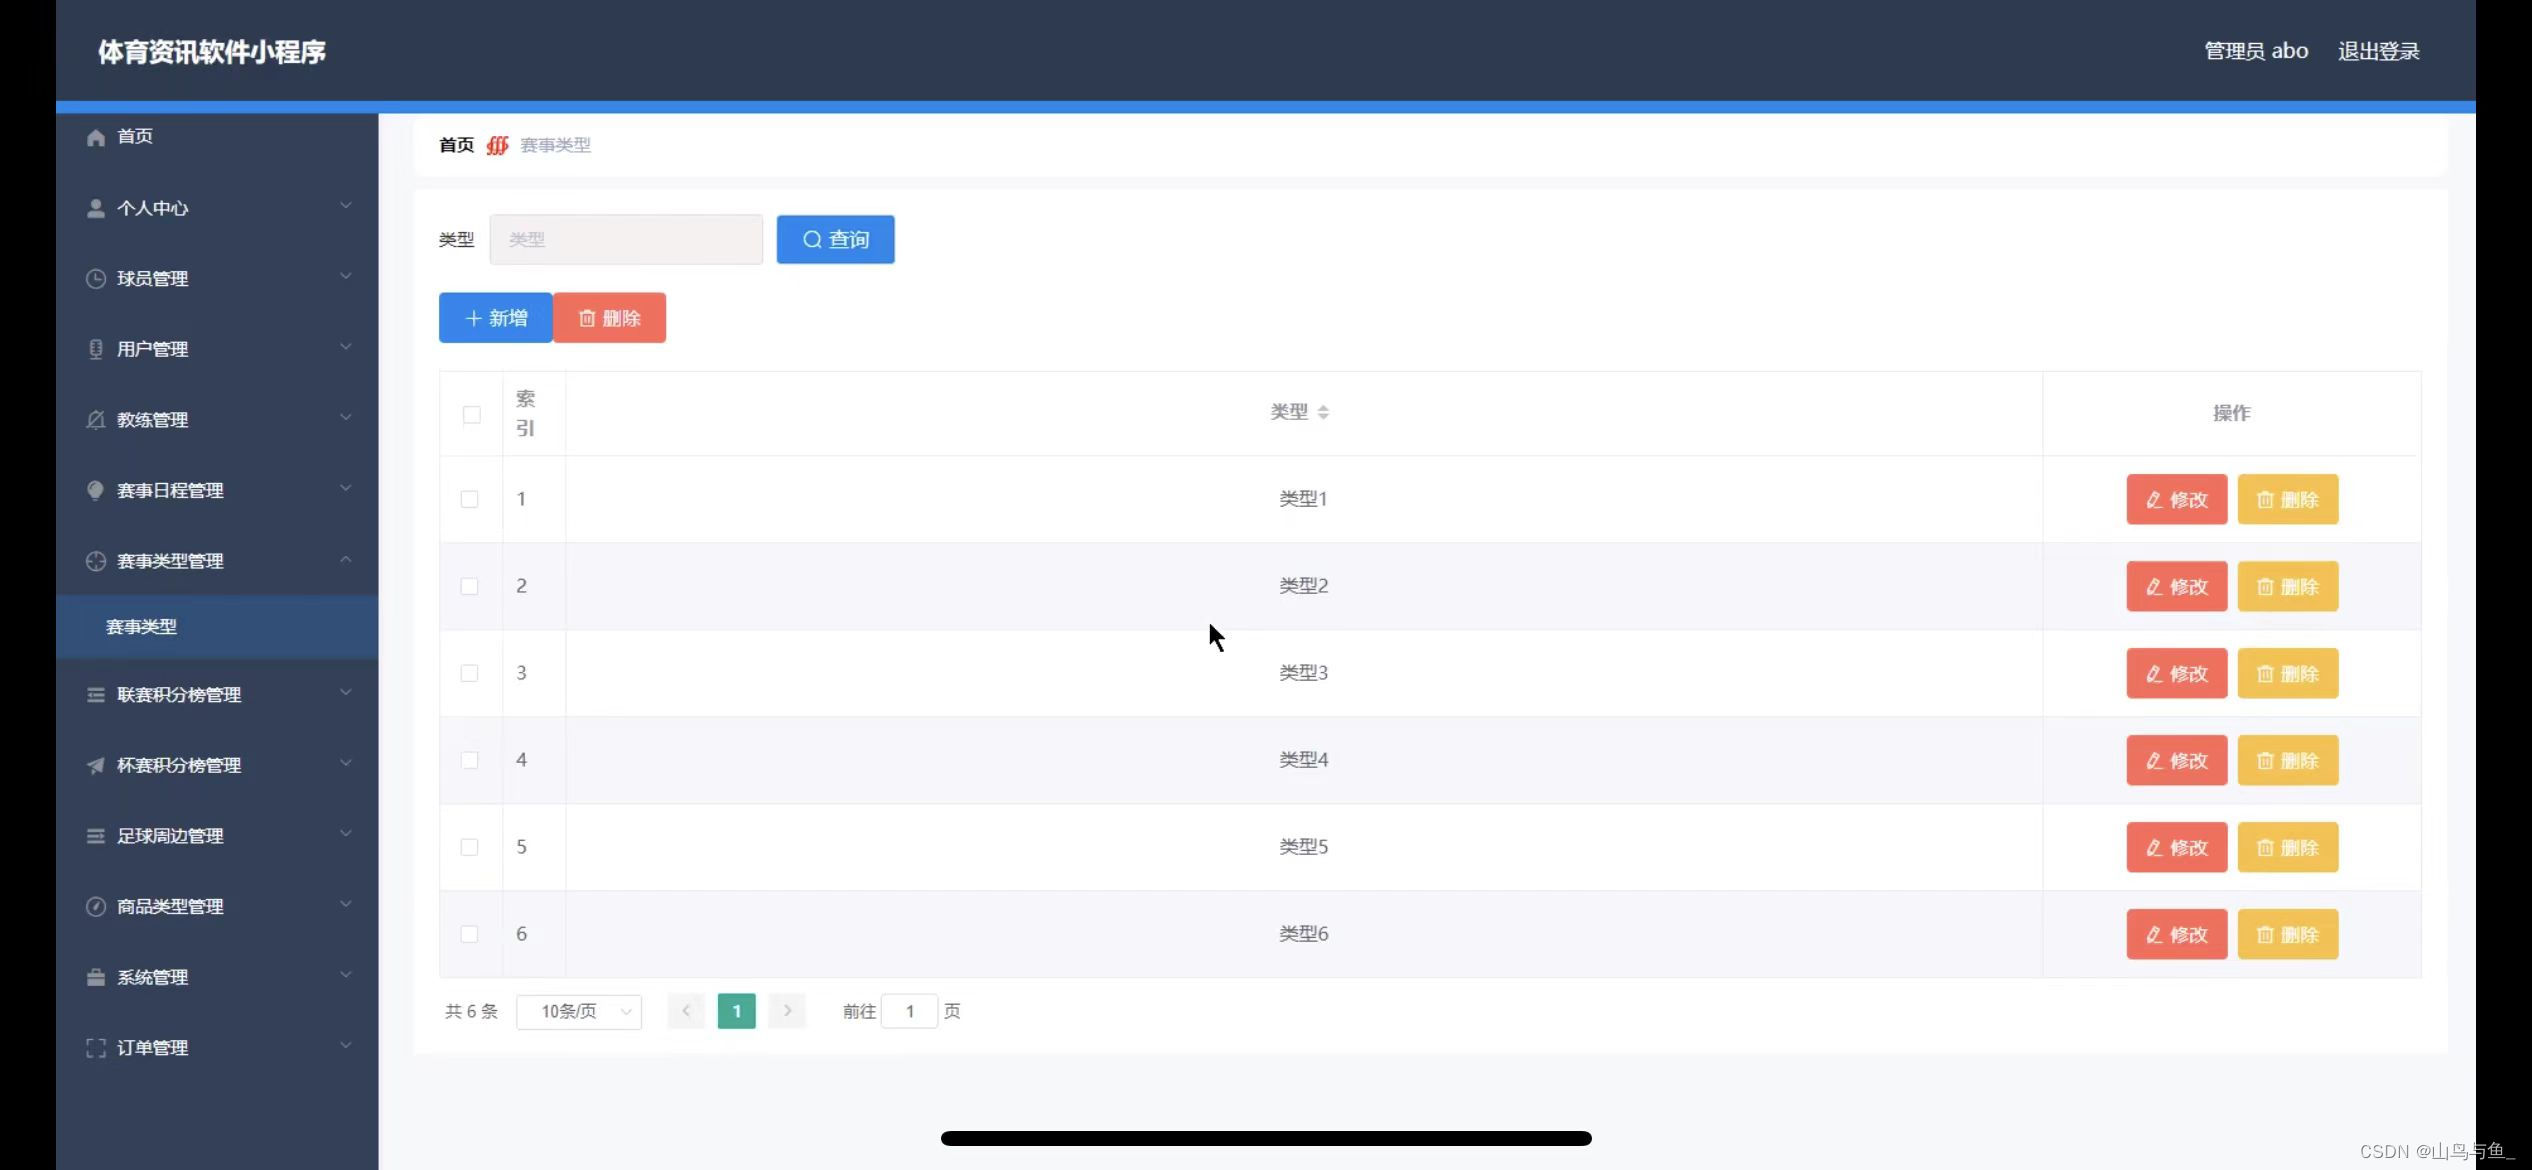The height and width of the screenshot is (1170, 2532).
Task: Open the 足球周边管理 menu label
Action: 170,836
